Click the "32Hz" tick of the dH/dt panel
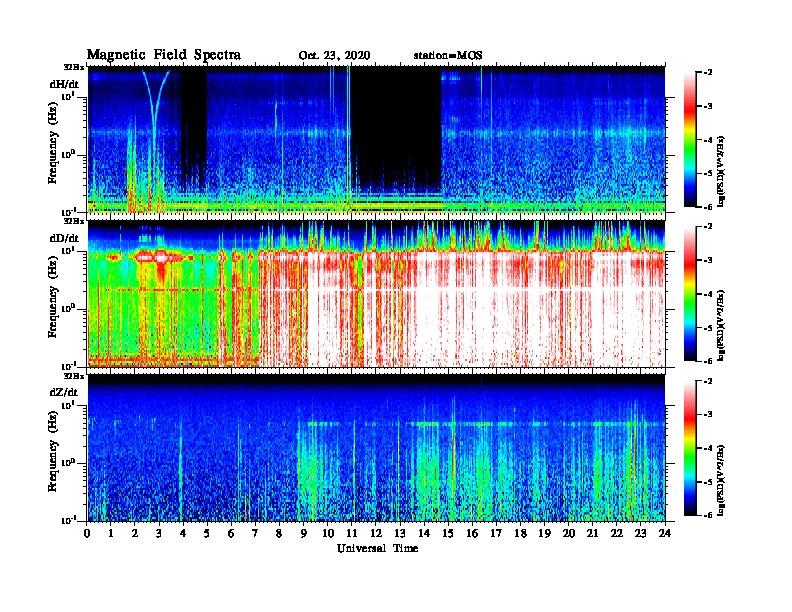 click(x=74, y=67)
